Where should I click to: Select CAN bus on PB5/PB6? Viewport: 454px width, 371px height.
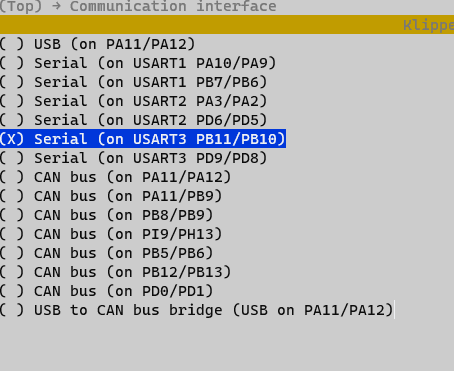pos(106,253)
